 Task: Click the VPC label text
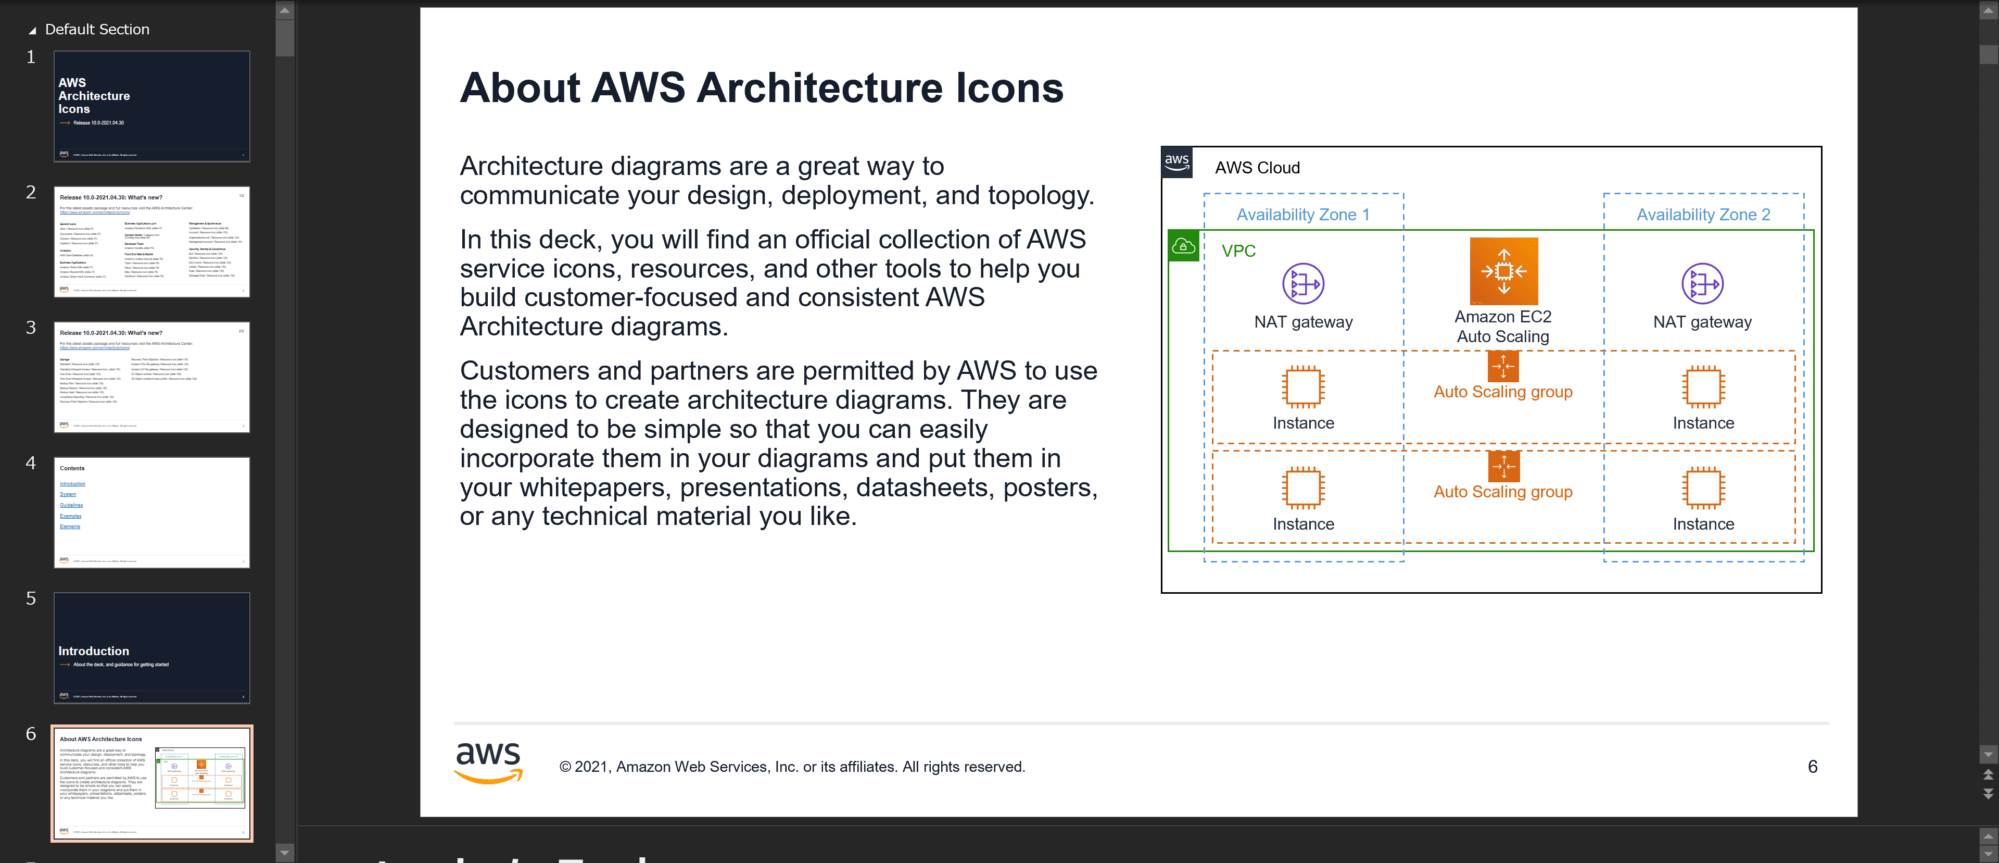click(1238, 251)
